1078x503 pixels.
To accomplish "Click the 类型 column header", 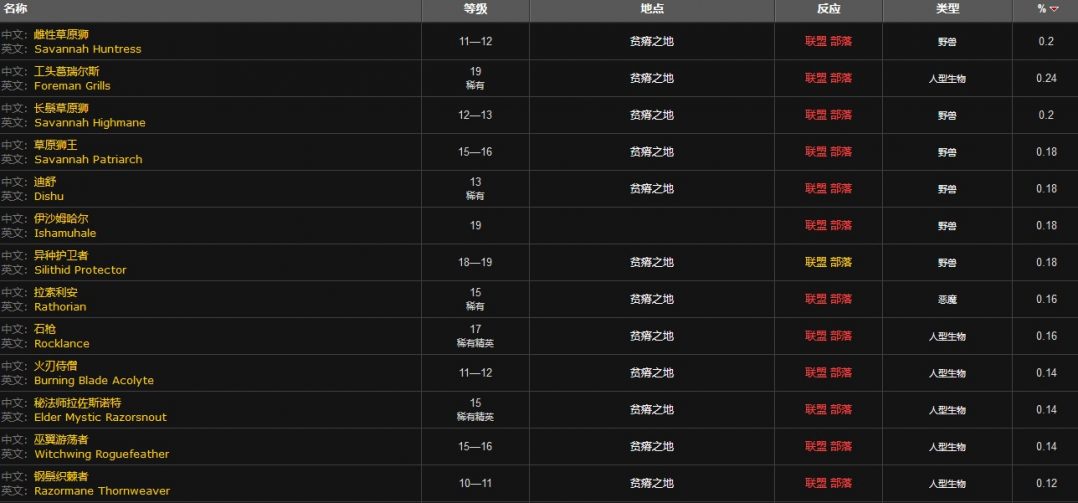I will 947,9.
